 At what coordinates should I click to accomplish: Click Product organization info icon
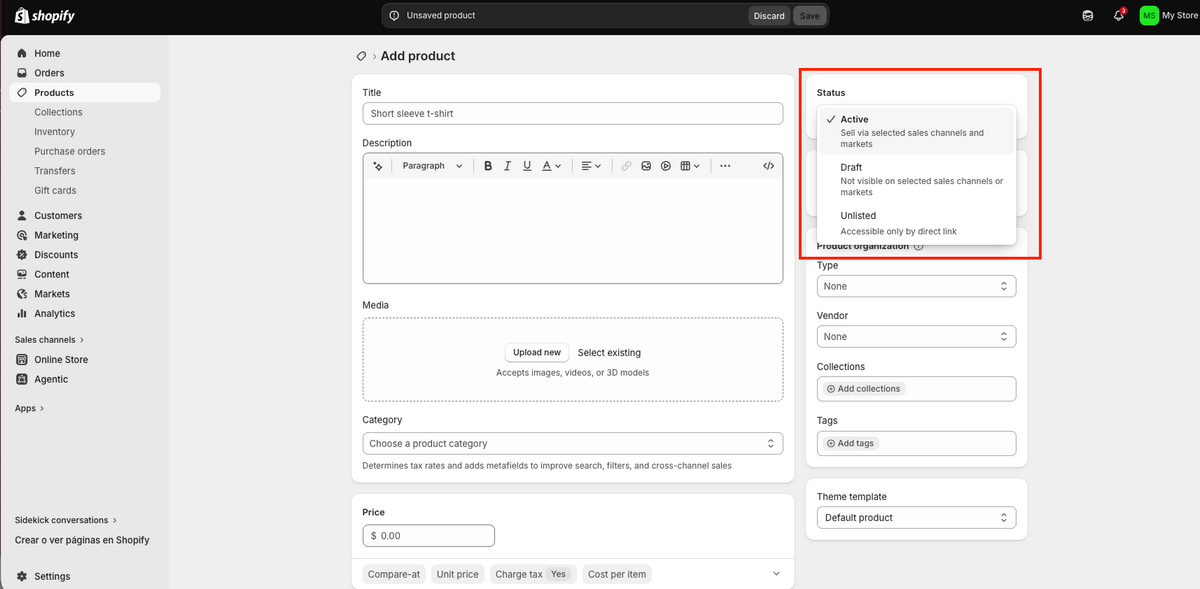918,246
